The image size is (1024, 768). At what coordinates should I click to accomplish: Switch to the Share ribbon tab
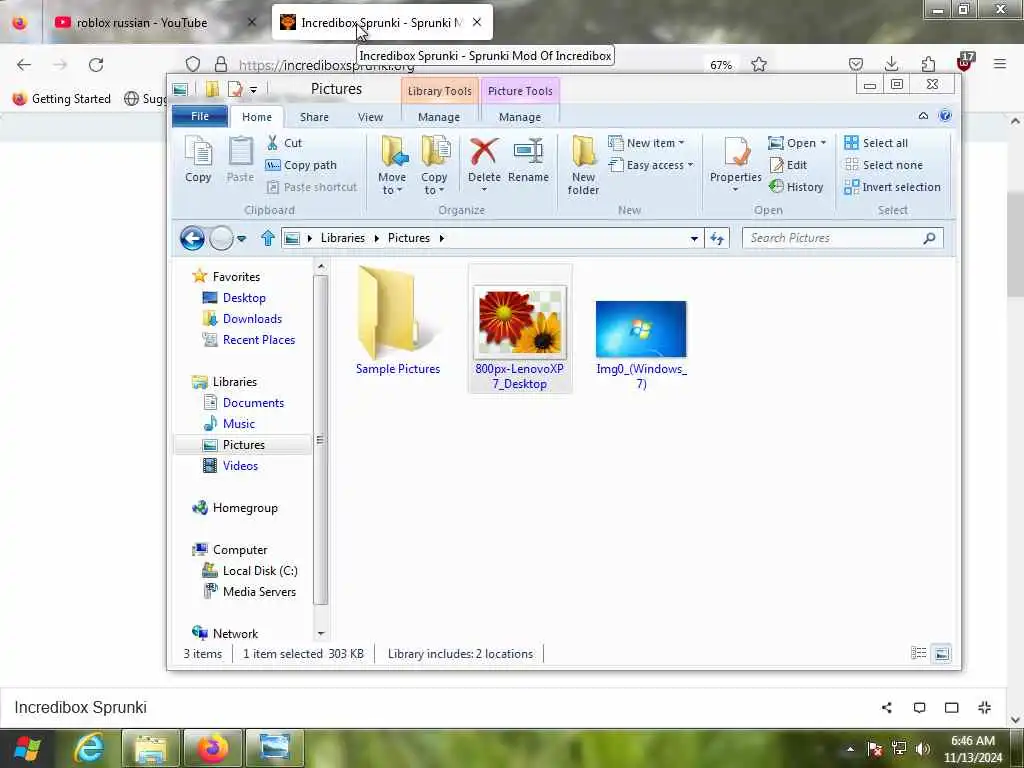point(314,117)
